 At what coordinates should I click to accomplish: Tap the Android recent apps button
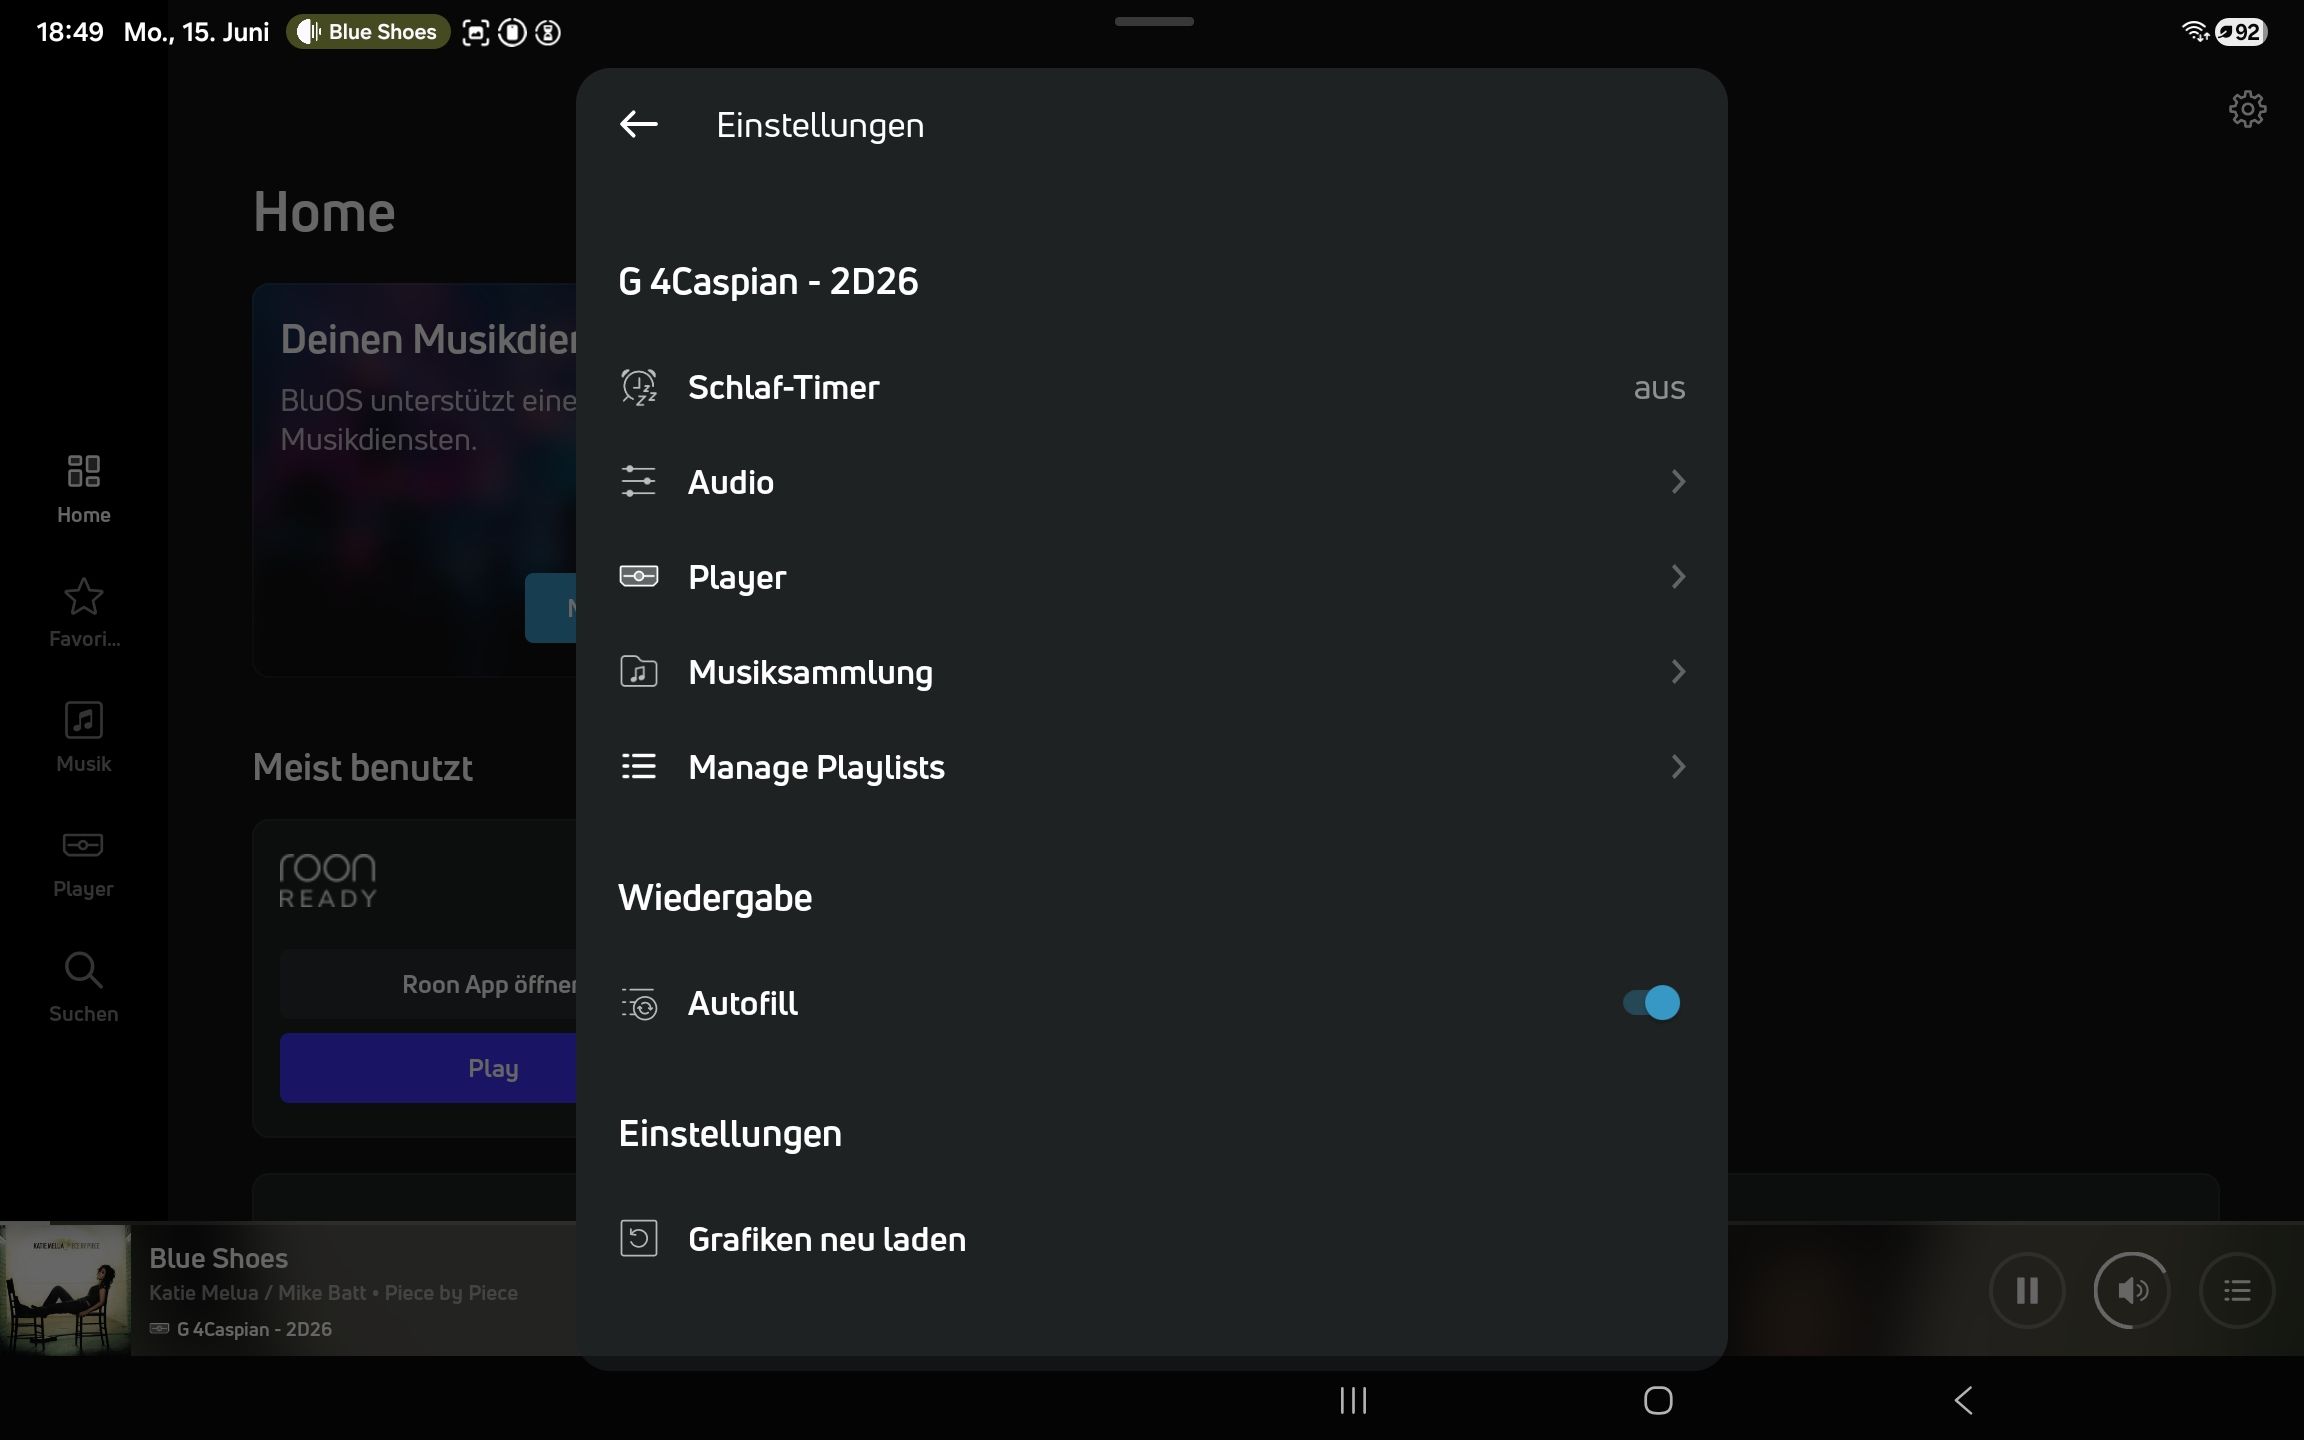click(1353, 1400)
